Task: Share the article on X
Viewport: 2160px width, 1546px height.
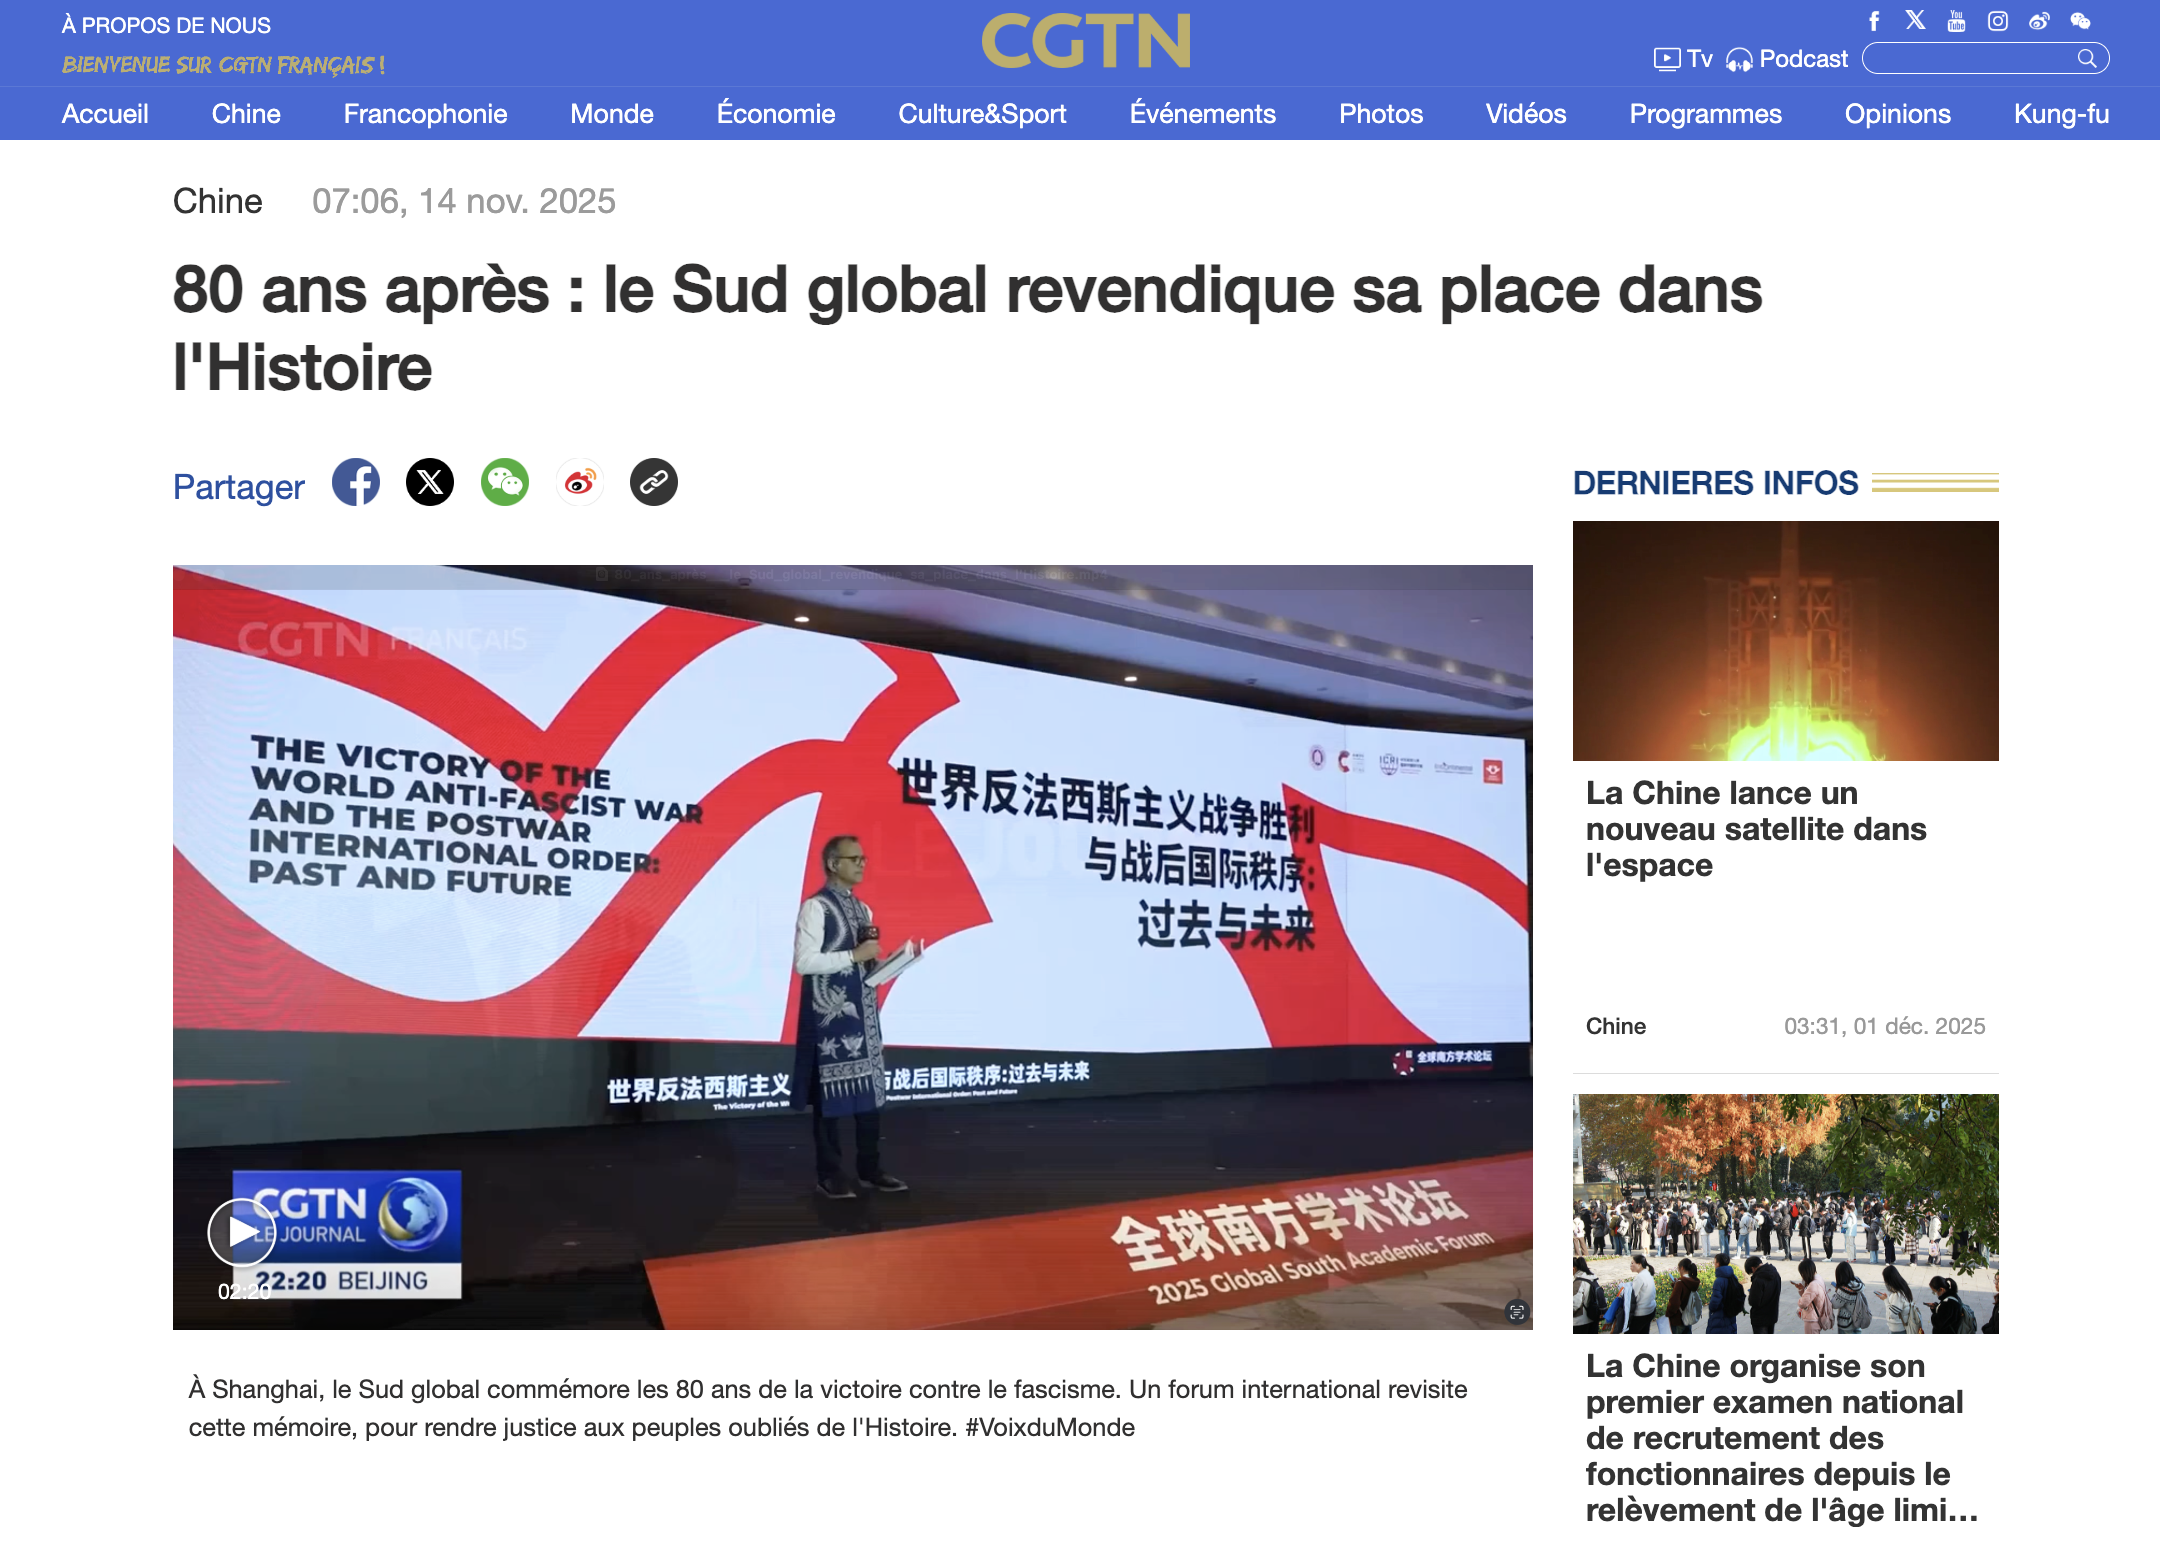Action: click(x=430, y=482)
